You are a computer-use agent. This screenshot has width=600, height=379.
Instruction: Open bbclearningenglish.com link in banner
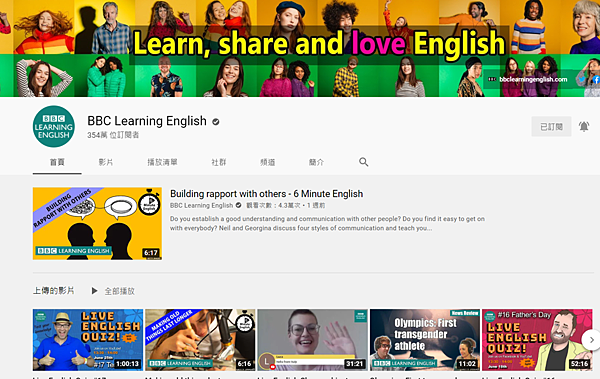(533, 79)
